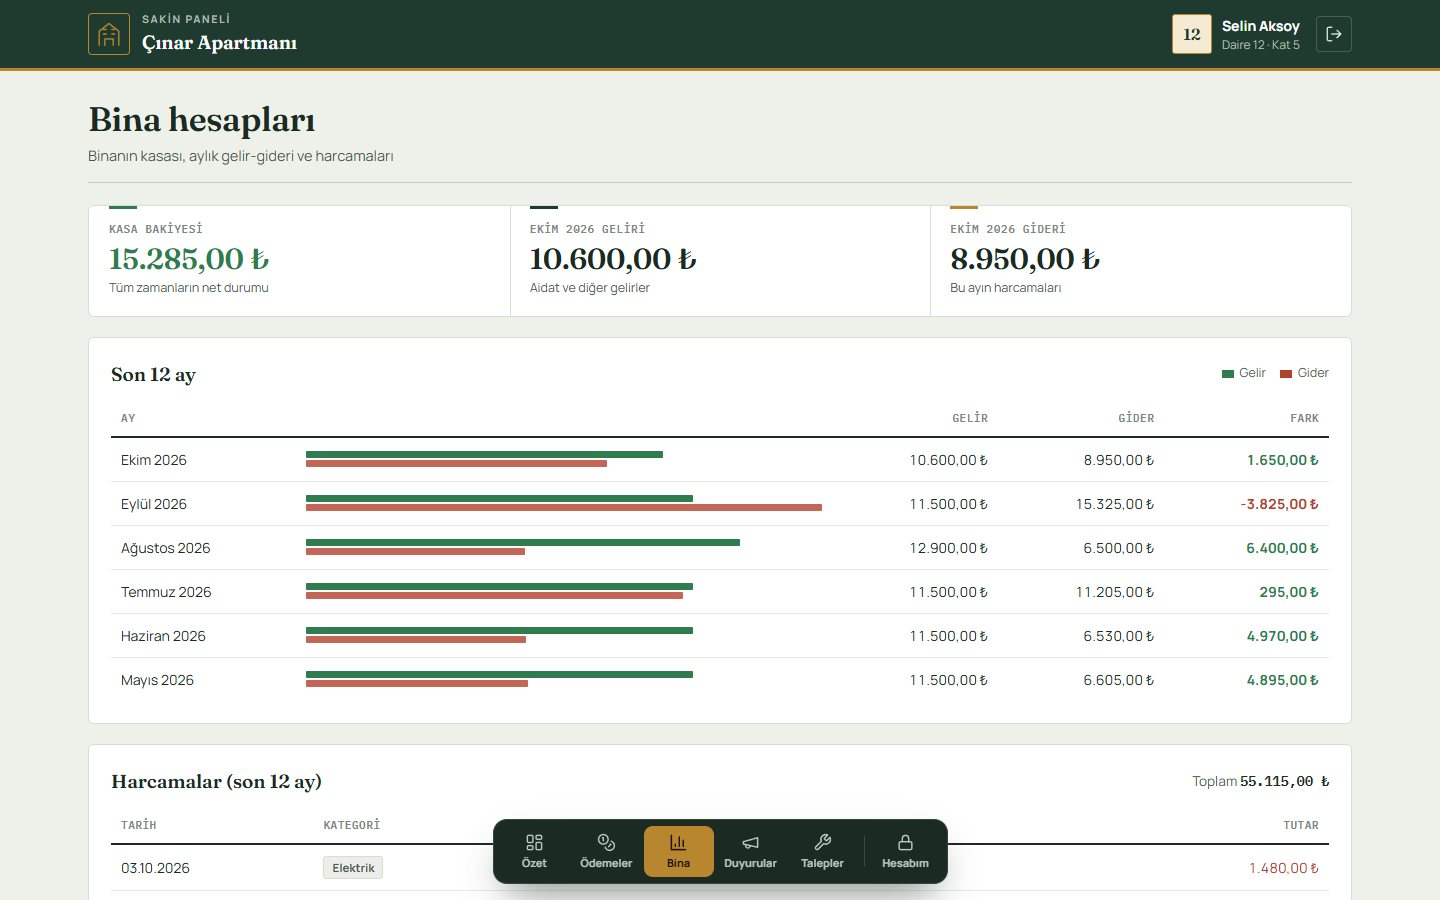The height and width of the screenshot is (900, 1440).
Task: Click the 1.480,00 ₺ expense amount
Action: [x=1284, y=868]
